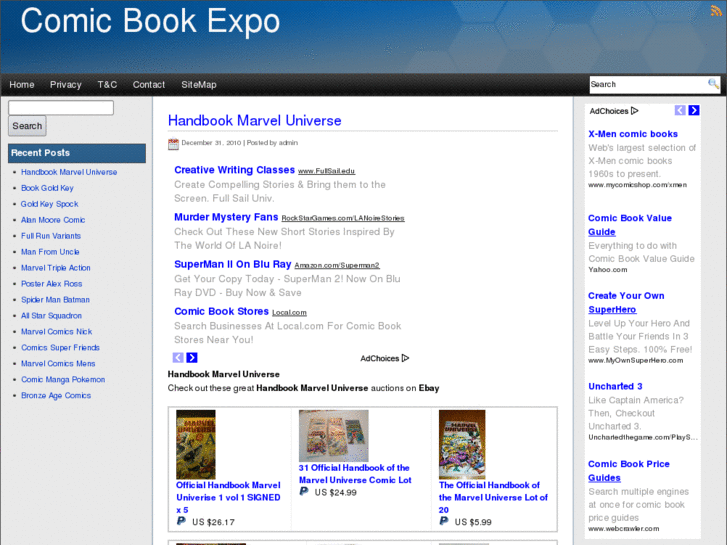Click the Murder Mystery Fans ad
Screen dimensions: 727x545
[226, 217]
